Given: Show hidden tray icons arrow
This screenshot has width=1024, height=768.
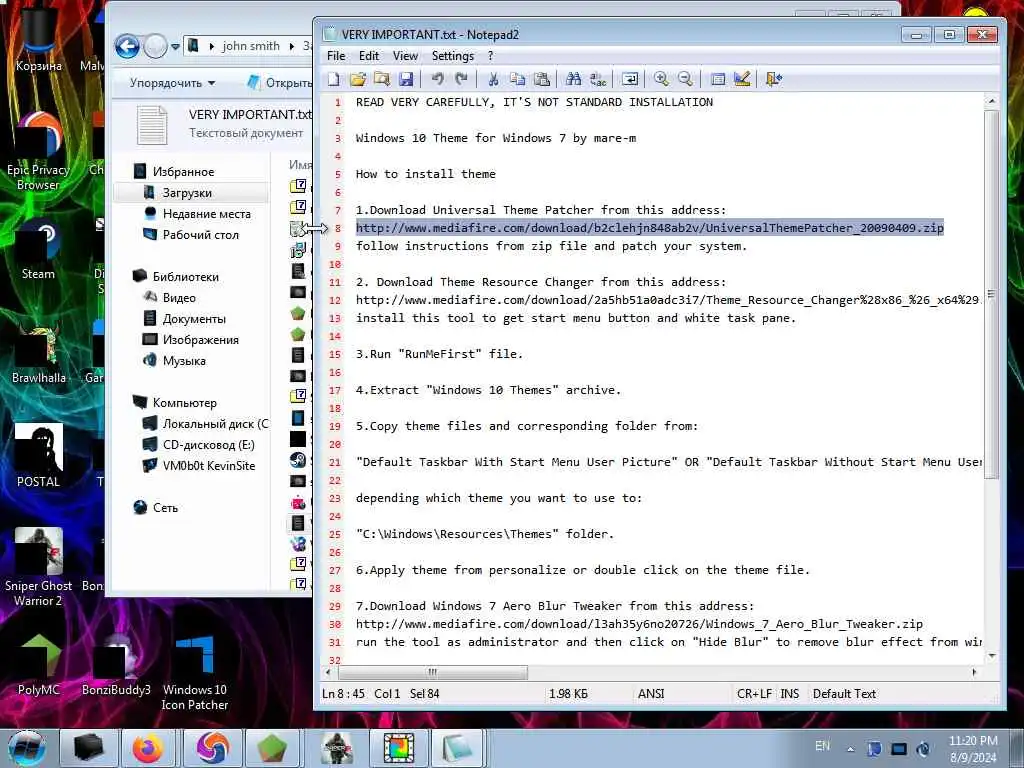Looking at the screenshot, I should click(850, 749).
